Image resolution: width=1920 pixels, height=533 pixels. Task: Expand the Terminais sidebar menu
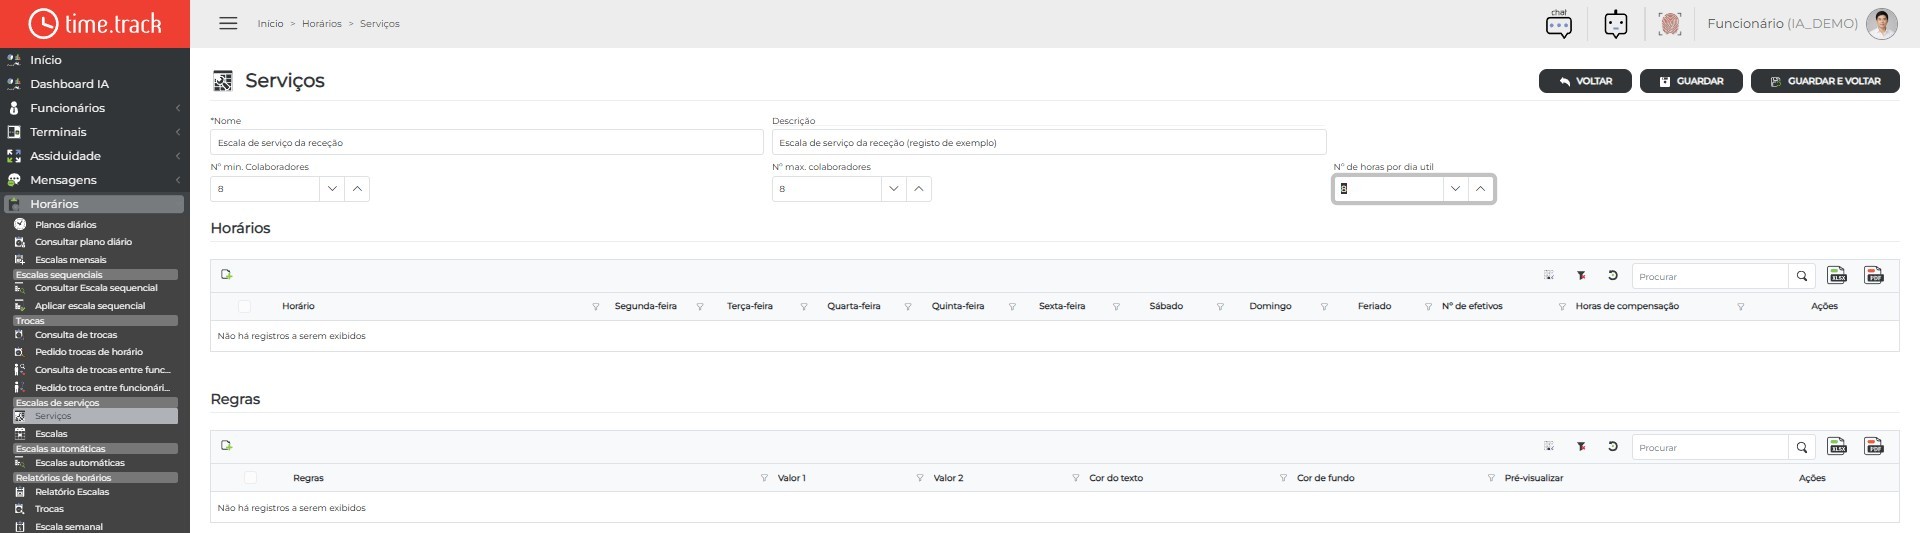[x=95, y=132]
